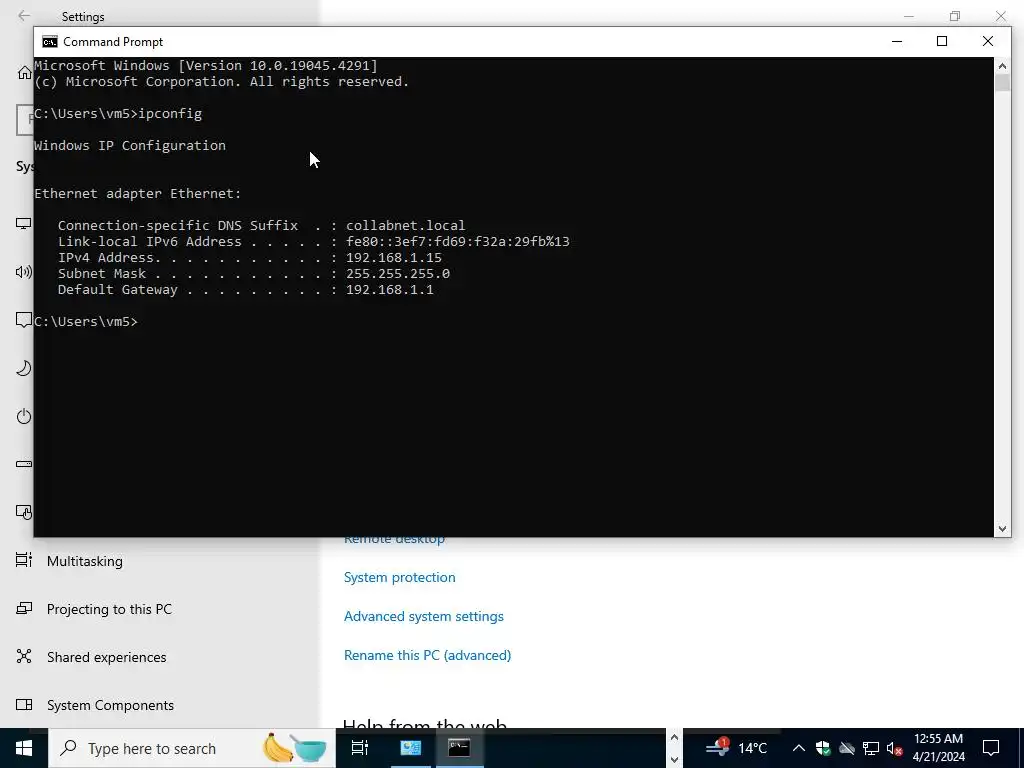Close the Command Prompt window
This screenshot has width=1024, height=768.
987,41
